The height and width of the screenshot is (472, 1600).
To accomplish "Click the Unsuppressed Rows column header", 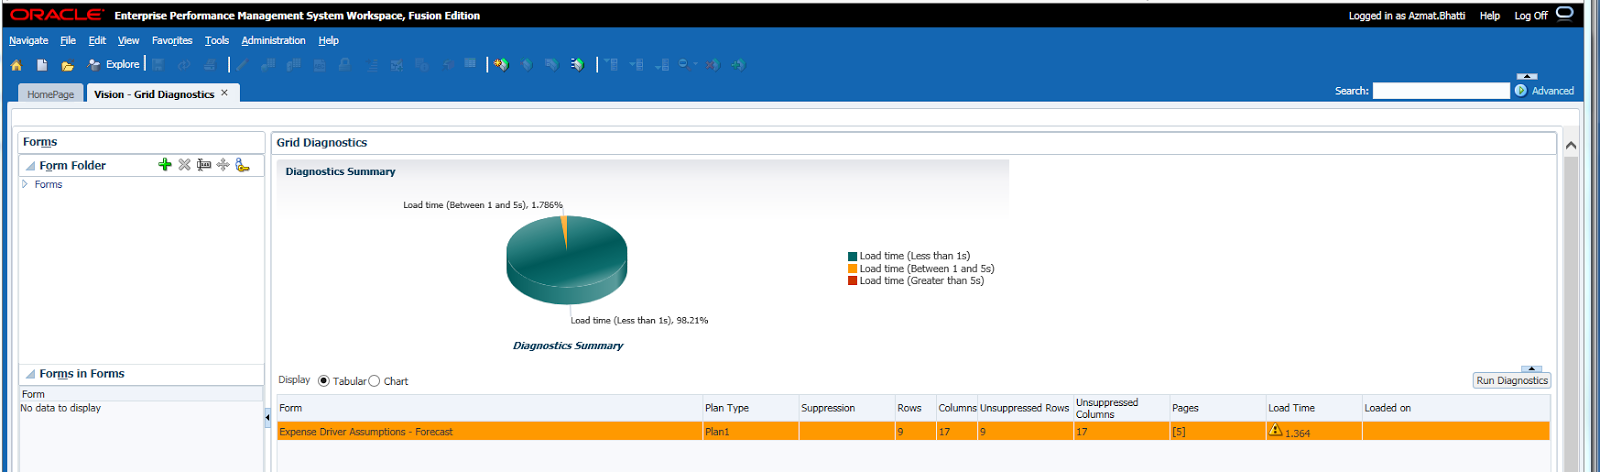I will pyautogui.click(x=1024, y=408).
